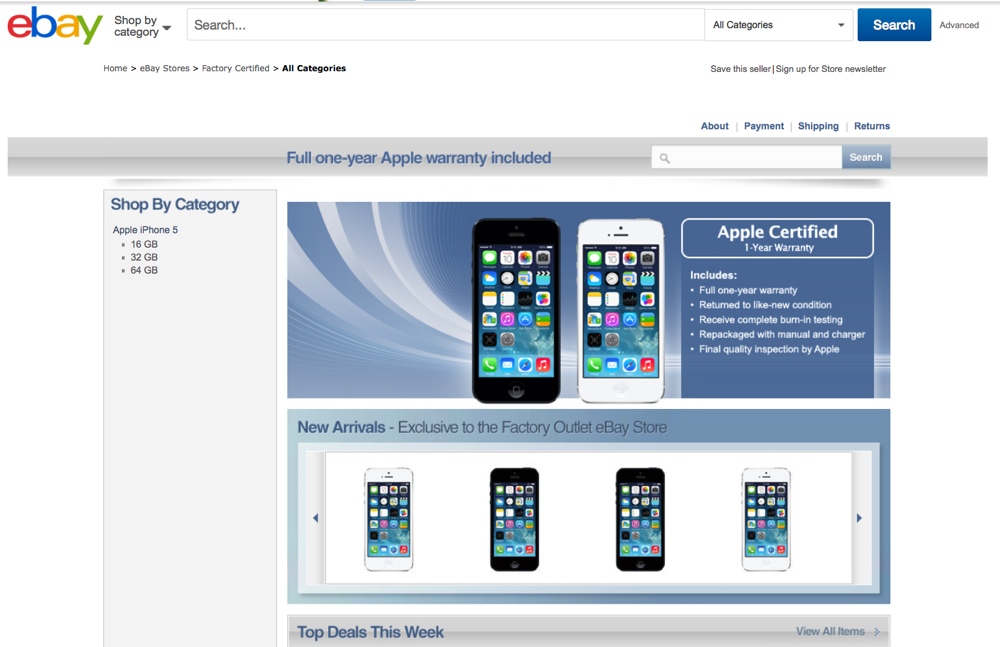Click the All Categories breadcrumb text
Image resolution: width=1000 pixels, height=647 pixels.
314,68
